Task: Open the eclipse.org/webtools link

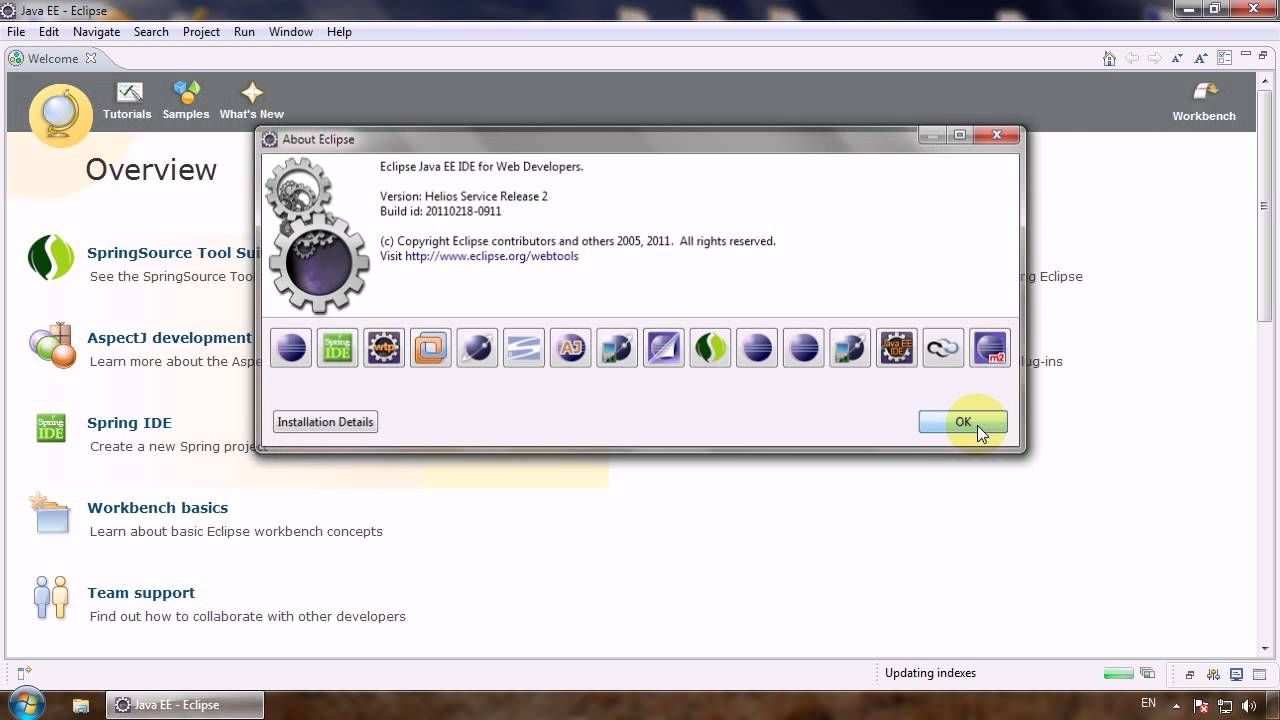Action: coord(492,256)
